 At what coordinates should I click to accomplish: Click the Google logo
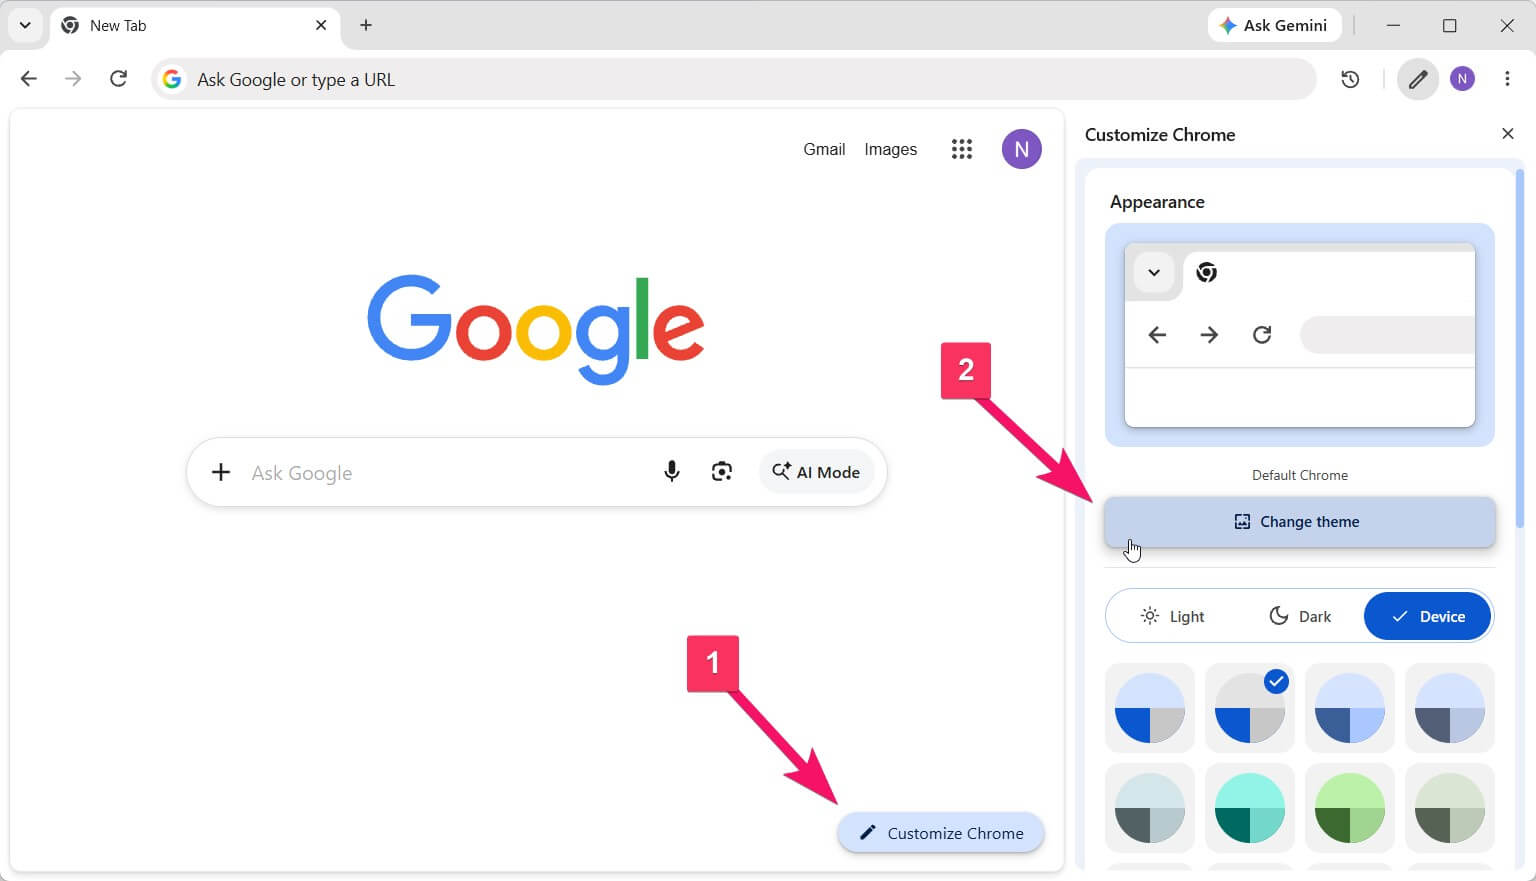coord(536,328)
